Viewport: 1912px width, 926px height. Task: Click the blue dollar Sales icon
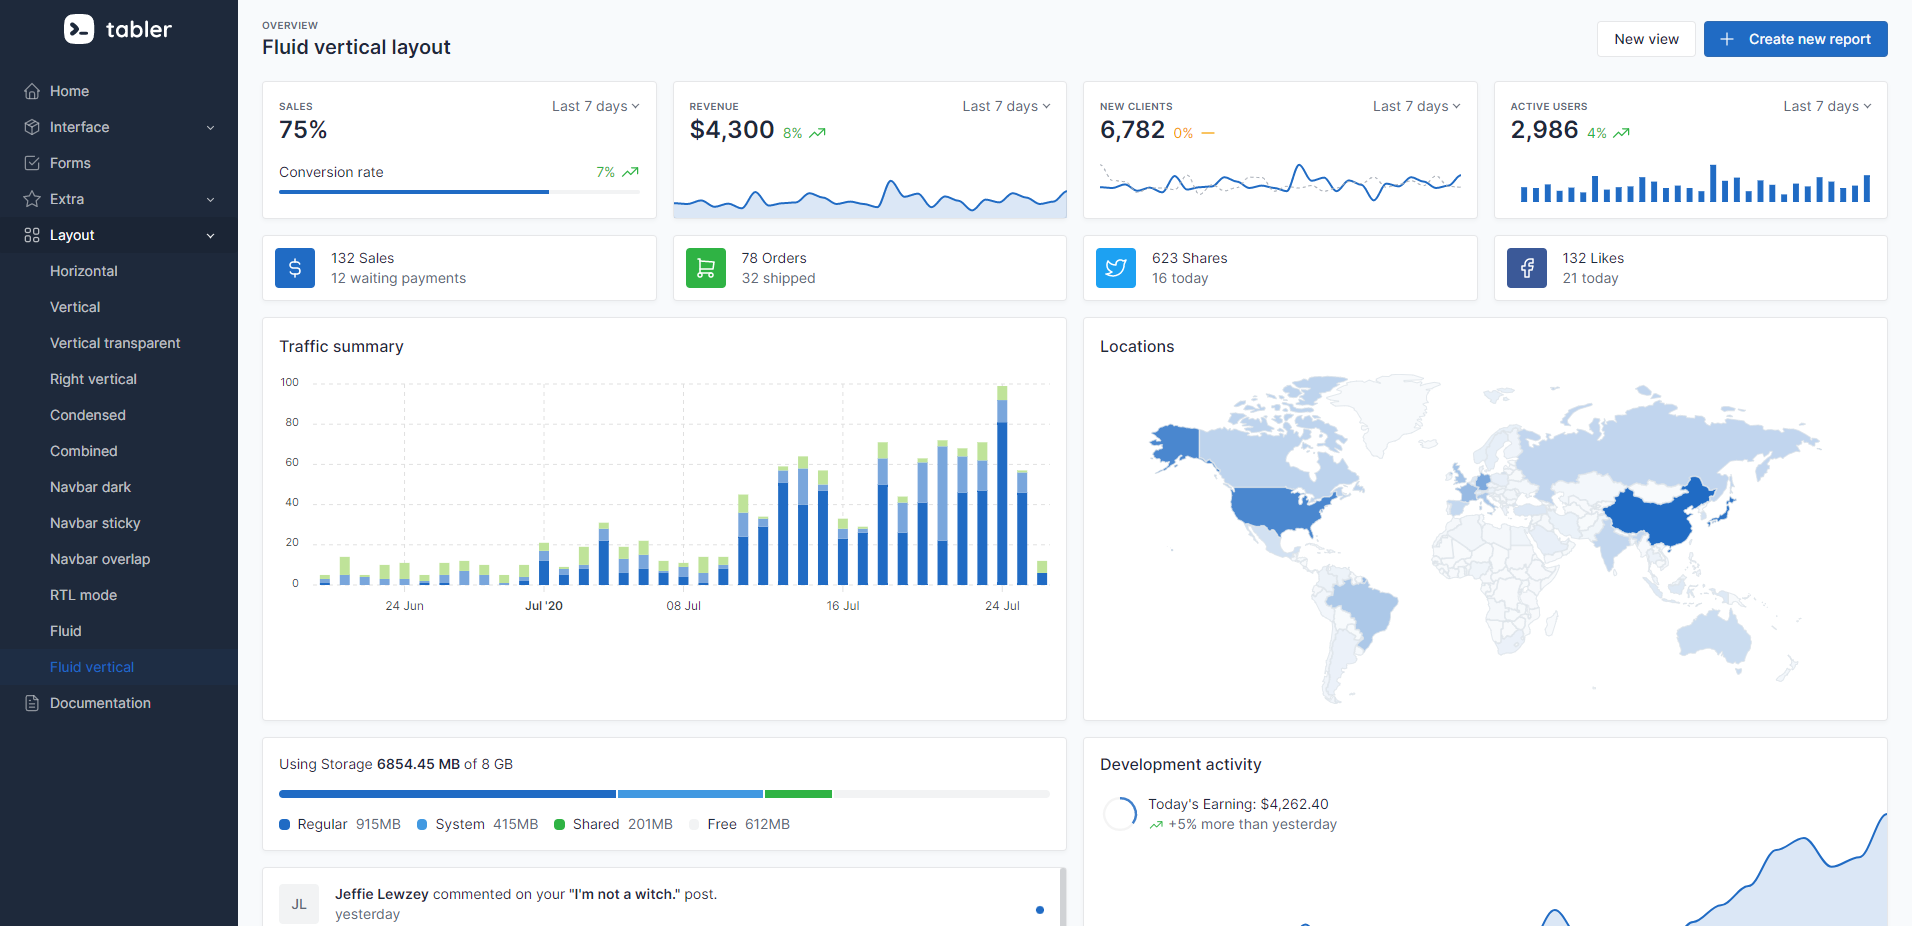pyautogui.click(x=295, y=268)
